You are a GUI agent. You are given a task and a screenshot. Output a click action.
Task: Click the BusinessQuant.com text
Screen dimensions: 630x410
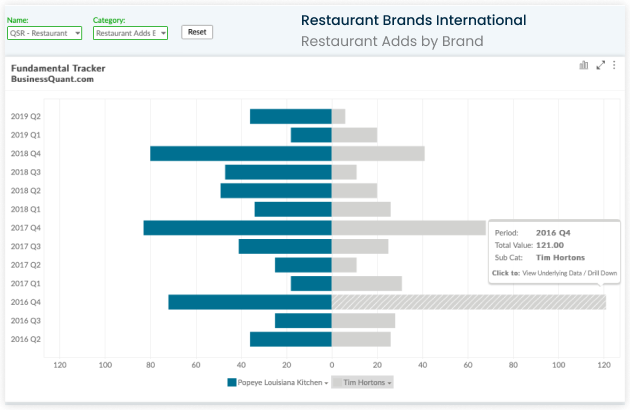click(52, 79)
